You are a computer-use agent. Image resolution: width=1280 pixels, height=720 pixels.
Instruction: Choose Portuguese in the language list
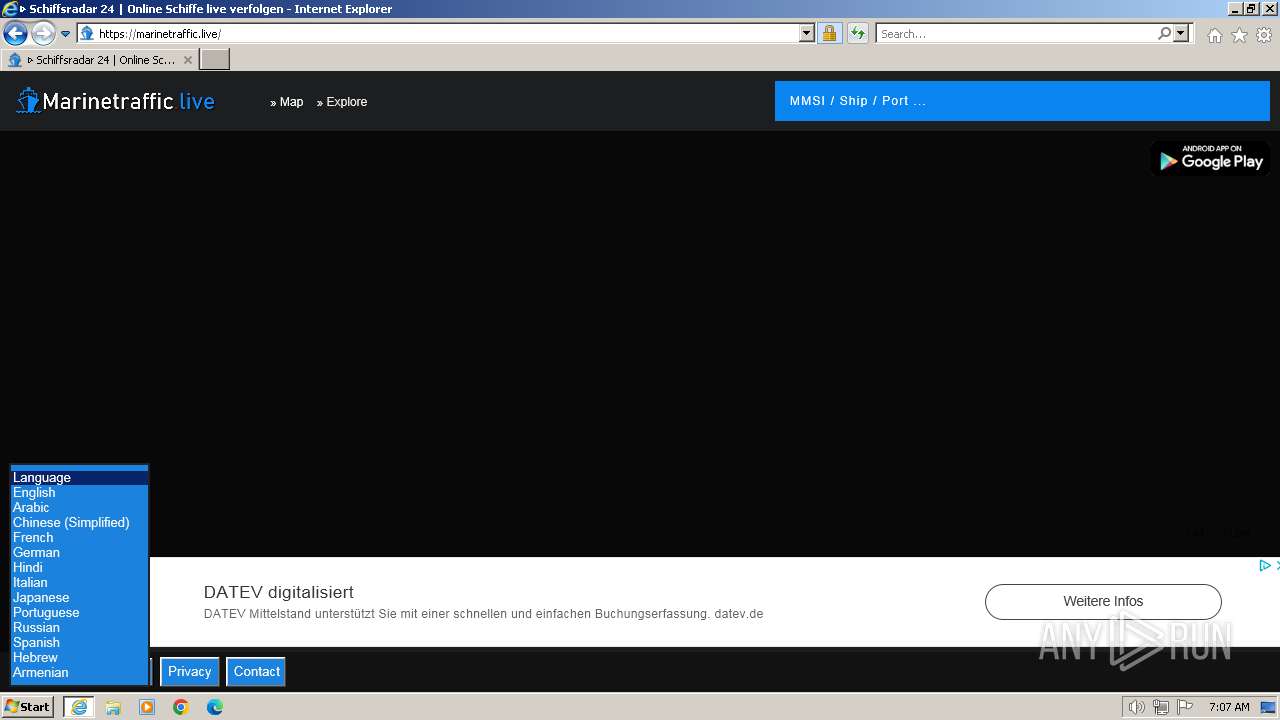(x=79, y=613)
